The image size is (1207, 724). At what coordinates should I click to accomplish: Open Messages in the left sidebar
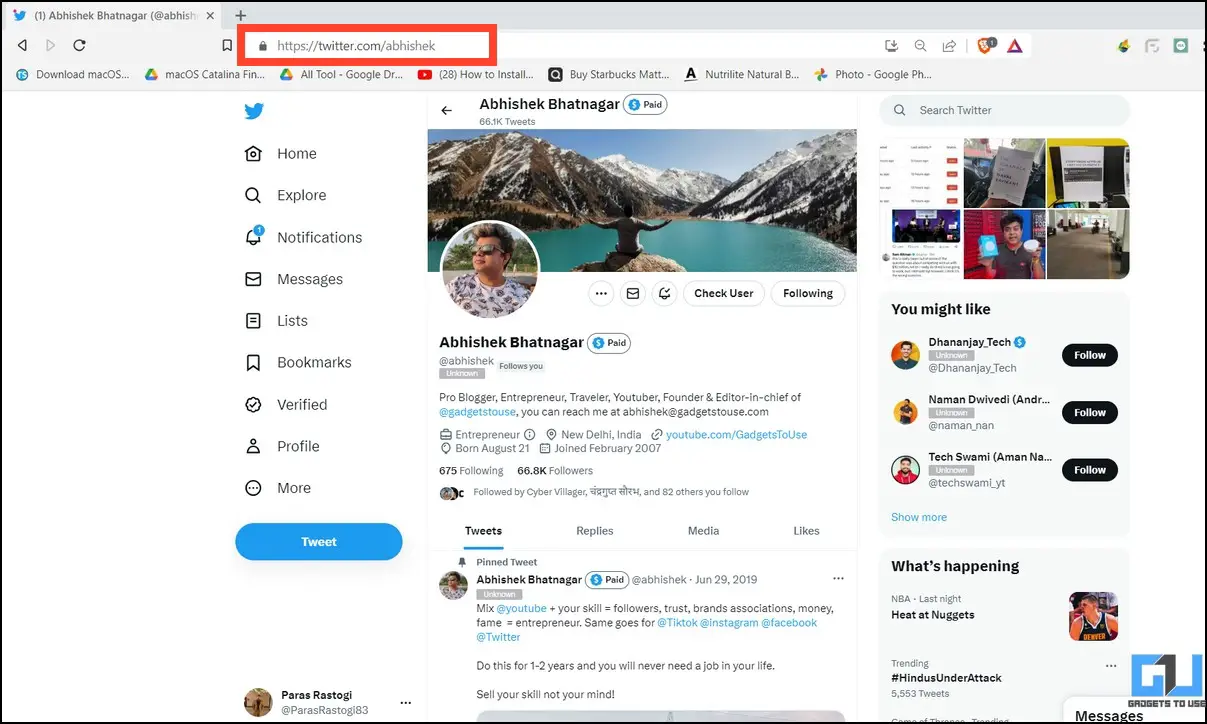click(294, 279)
